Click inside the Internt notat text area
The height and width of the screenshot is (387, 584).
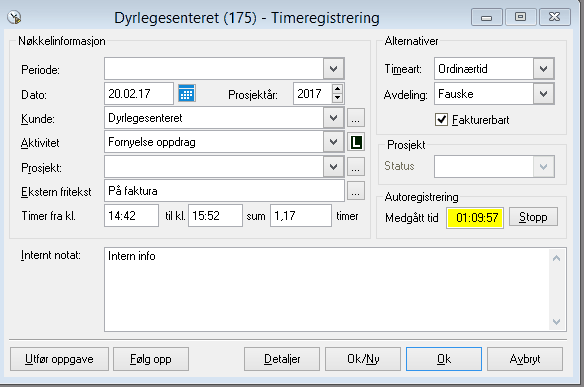point(326,289)
